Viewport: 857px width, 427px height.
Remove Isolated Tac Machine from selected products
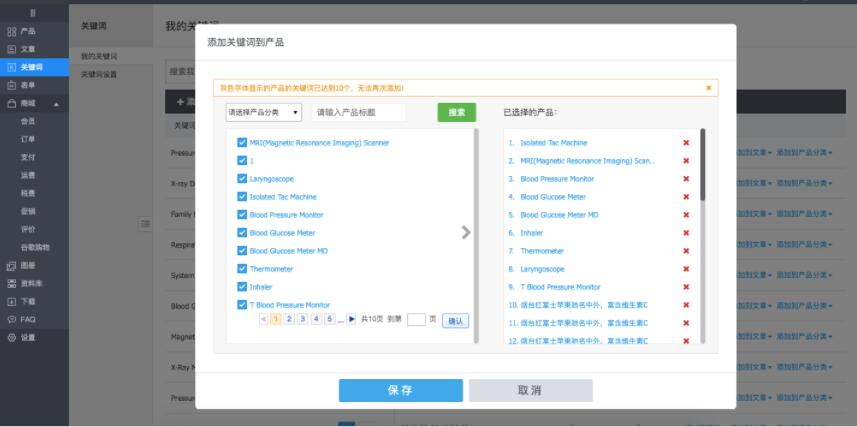click(x=686, y=143)
